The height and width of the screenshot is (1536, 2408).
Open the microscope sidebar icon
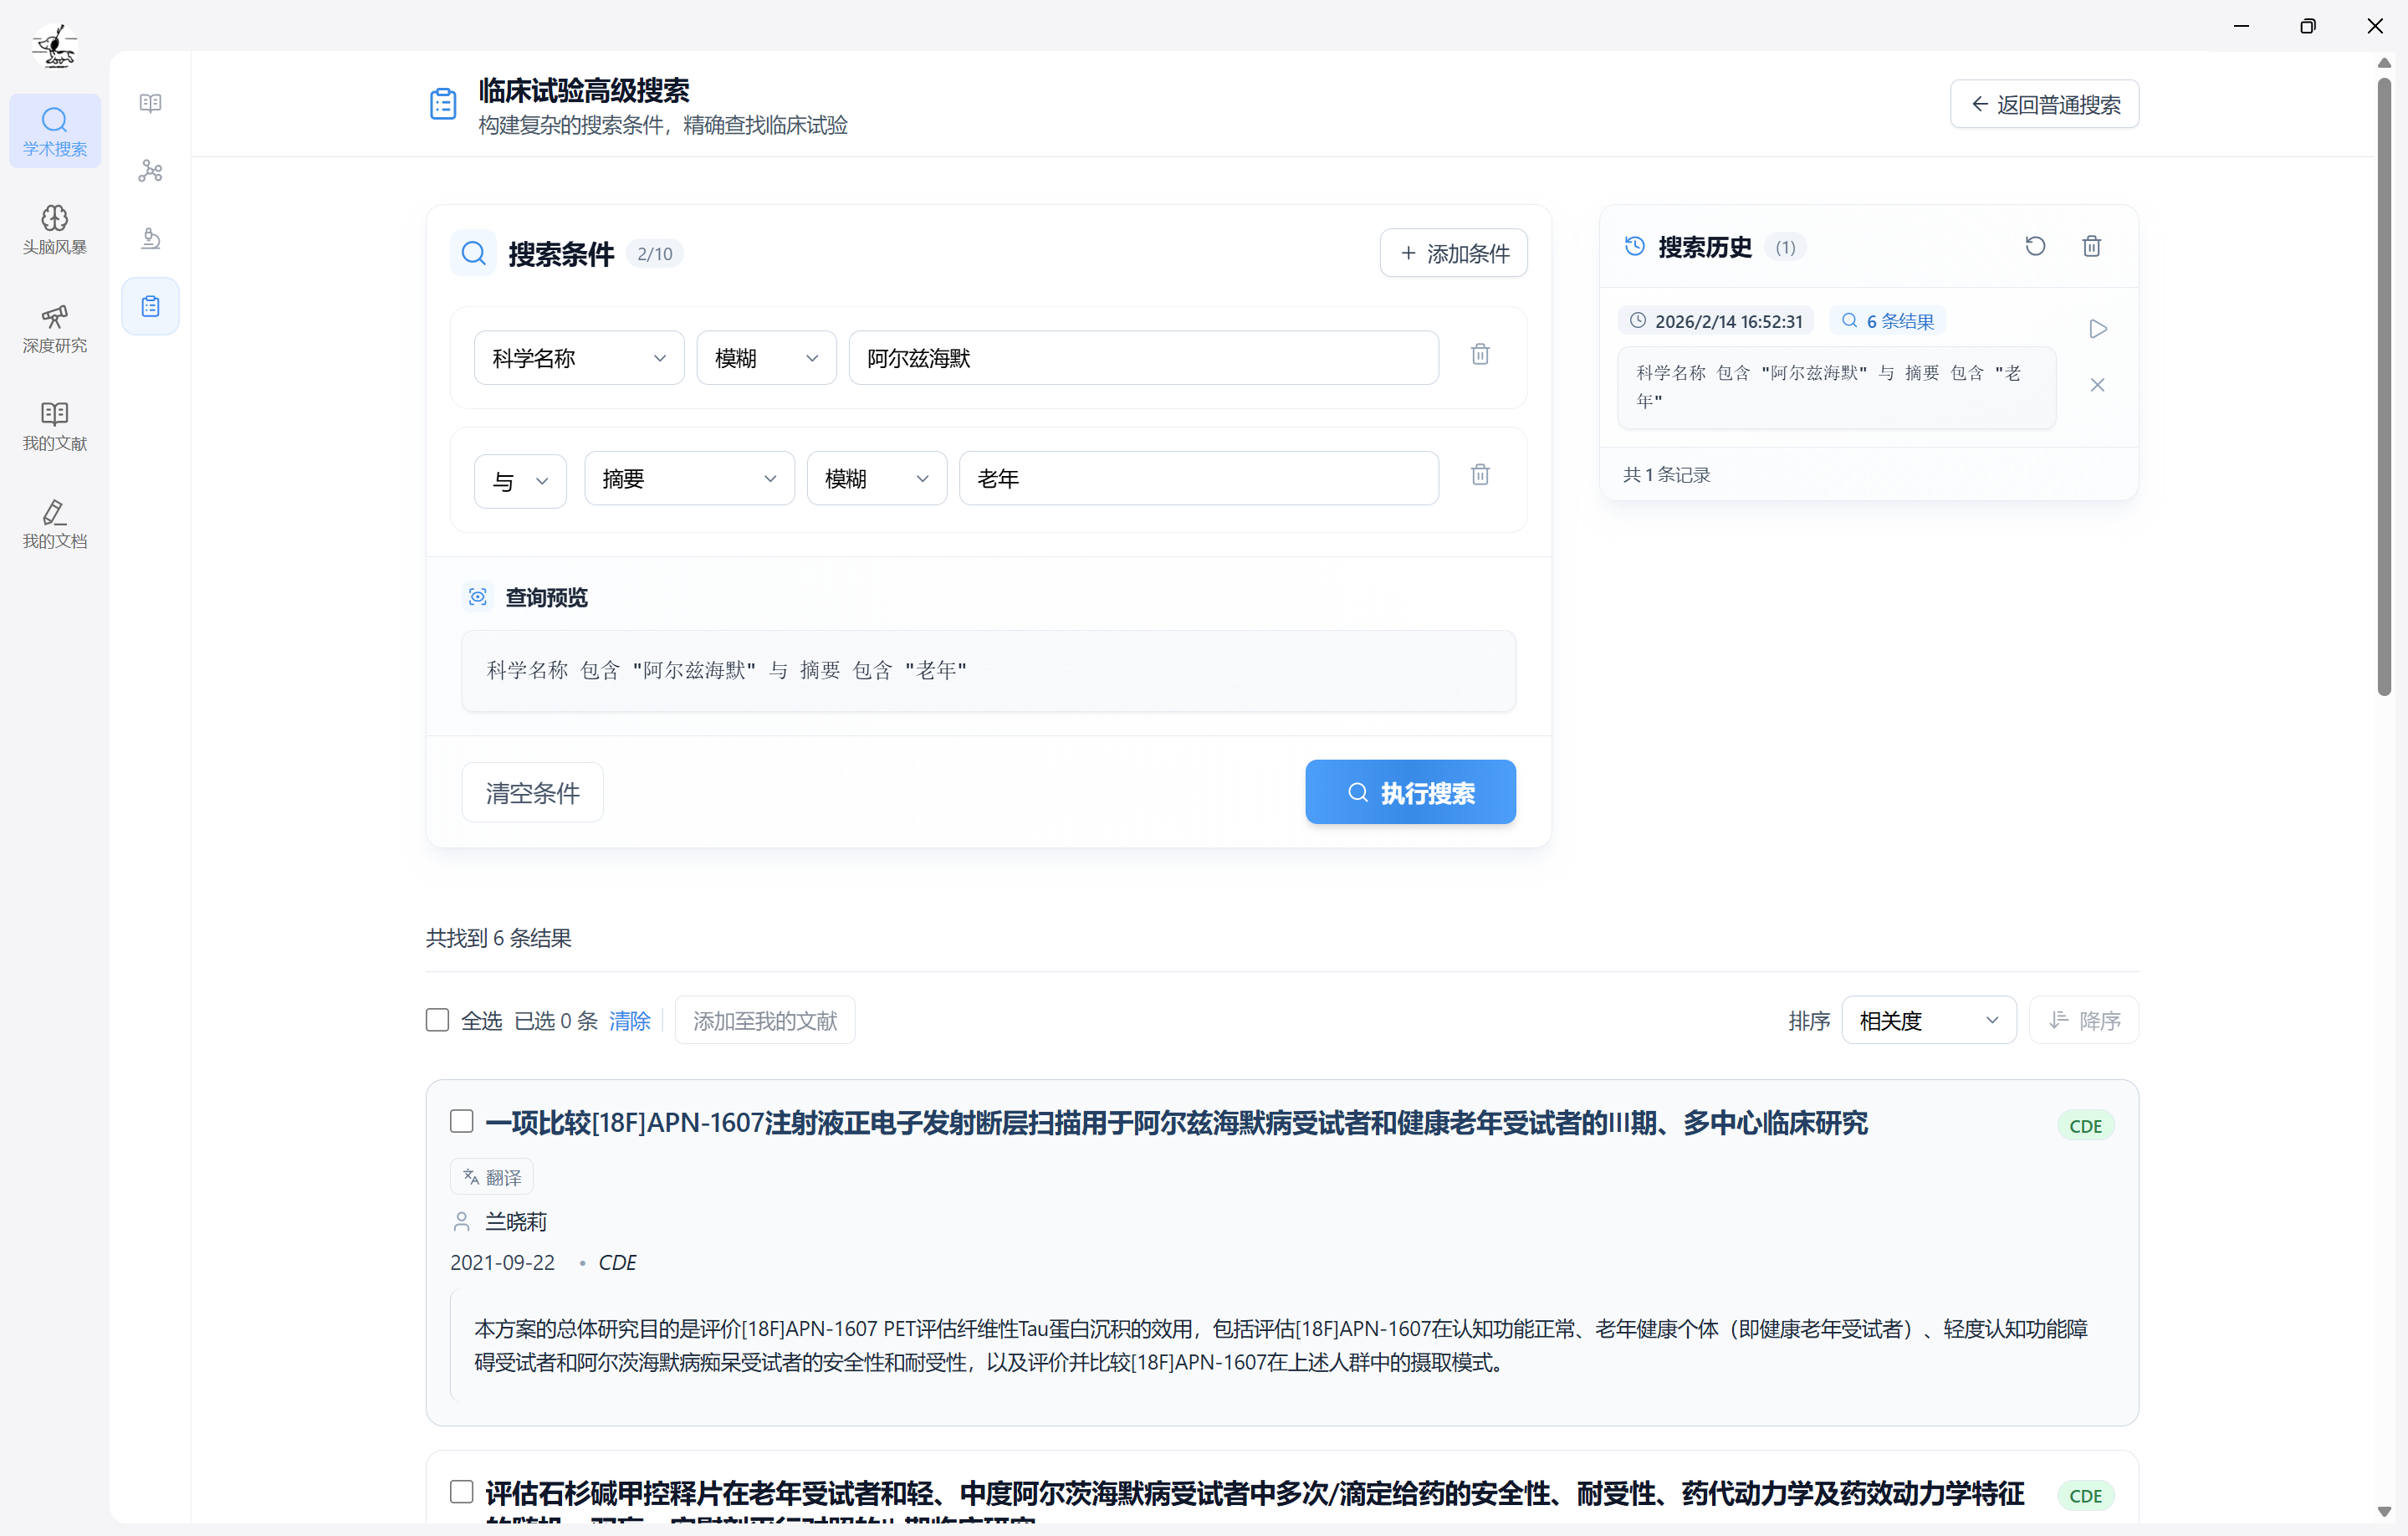(150, 239)
